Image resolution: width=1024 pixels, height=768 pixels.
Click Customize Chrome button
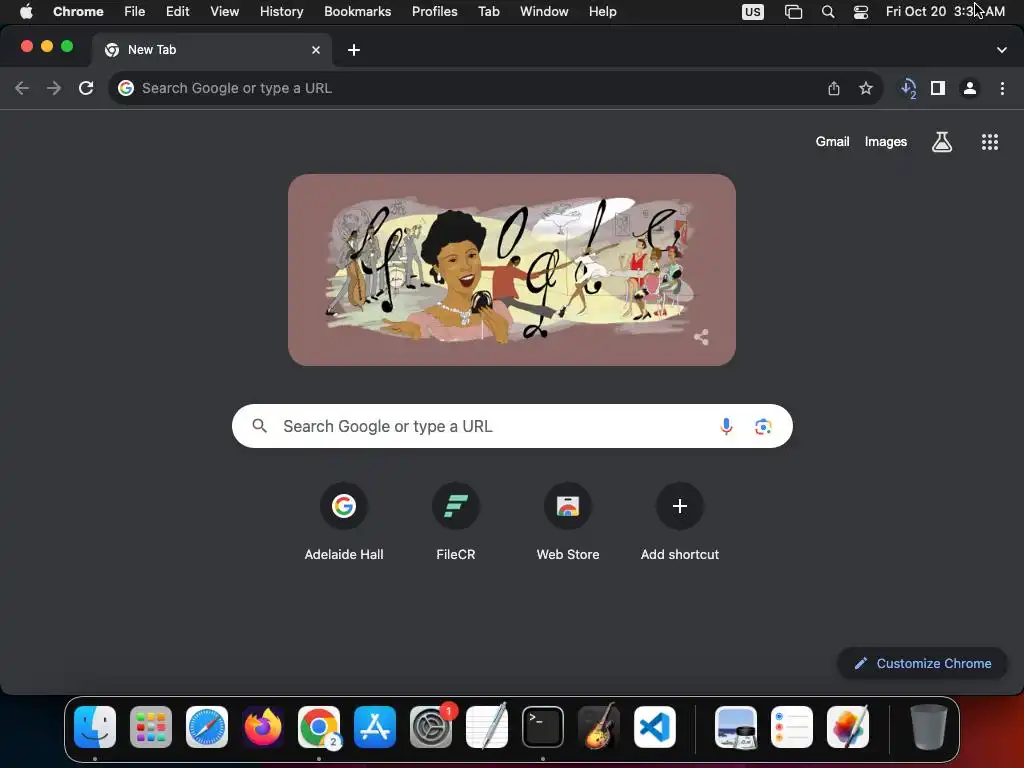pyautogui.click(x=922, y=664)
